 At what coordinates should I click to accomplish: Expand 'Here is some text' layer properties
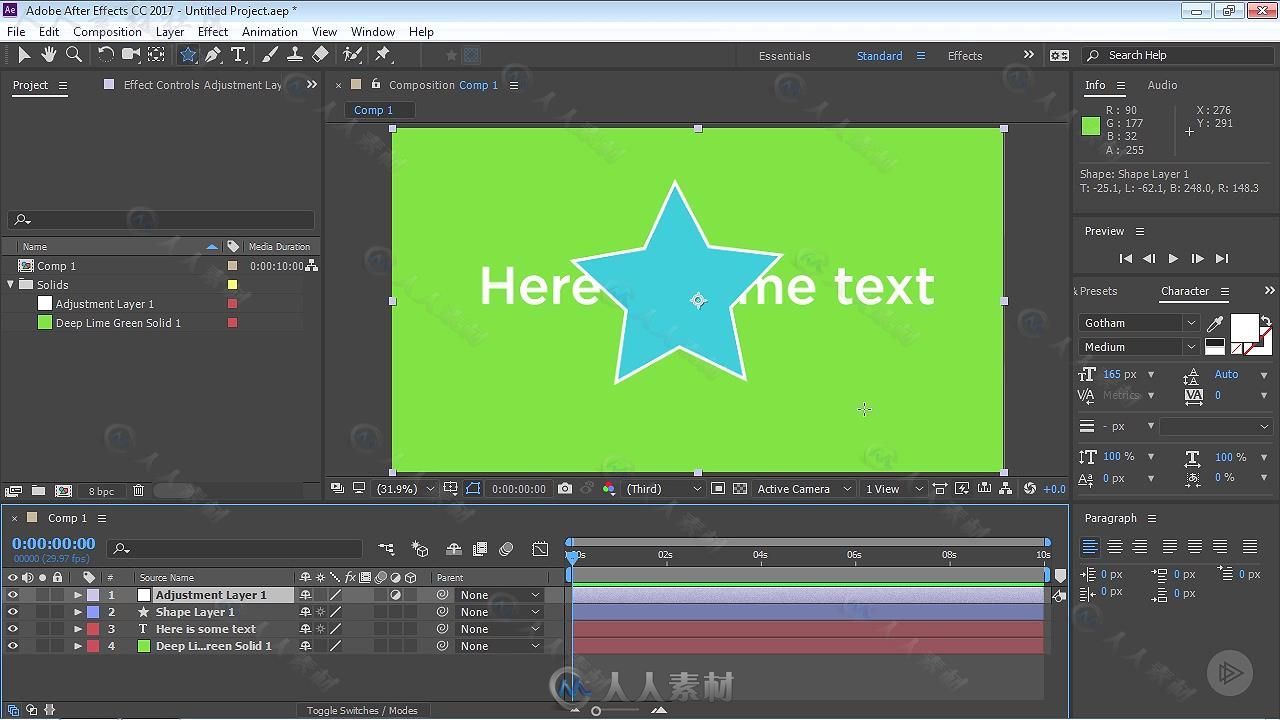(77, 629)
